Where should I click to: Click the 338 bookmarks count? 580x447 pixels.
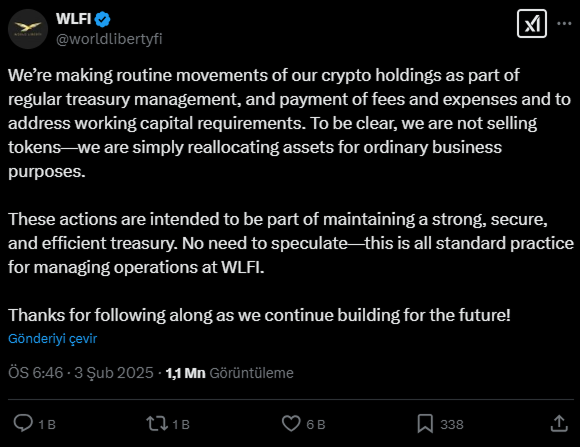pyautogui.click(x=452, y=424)
